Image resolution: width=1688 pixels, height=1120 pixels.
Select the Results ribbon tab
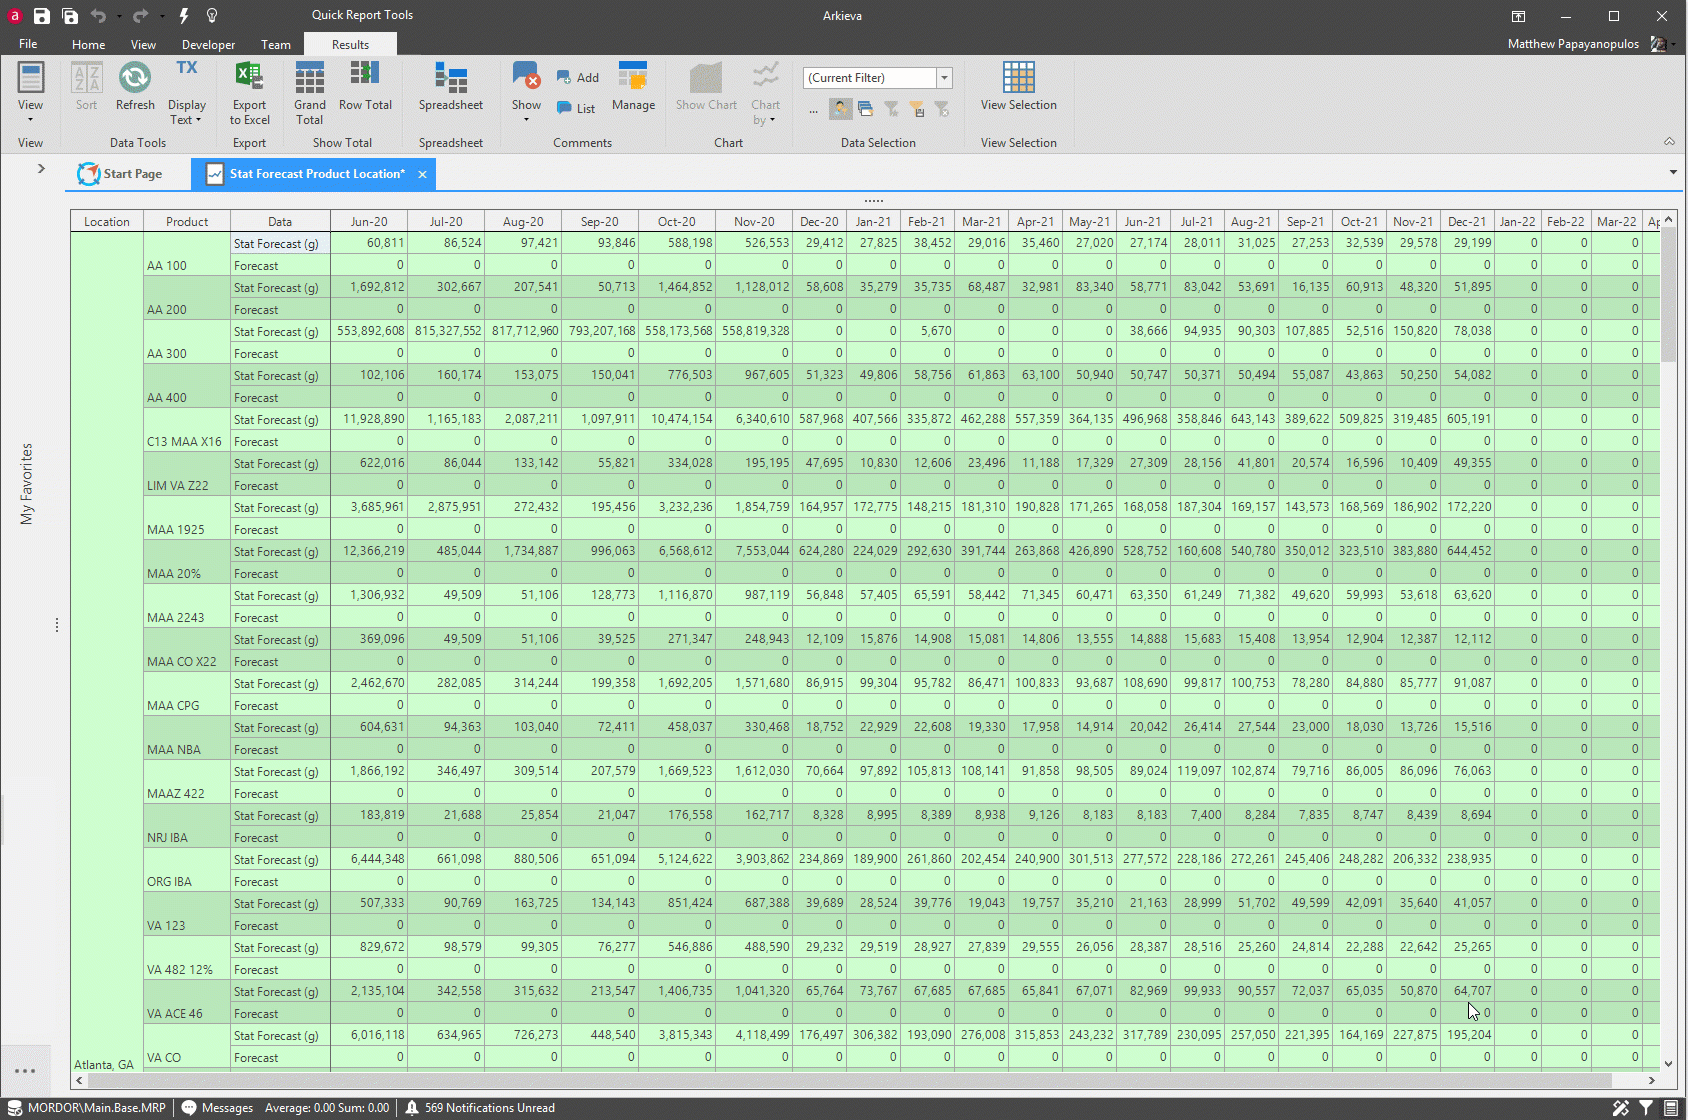click(x=350, y=44)
